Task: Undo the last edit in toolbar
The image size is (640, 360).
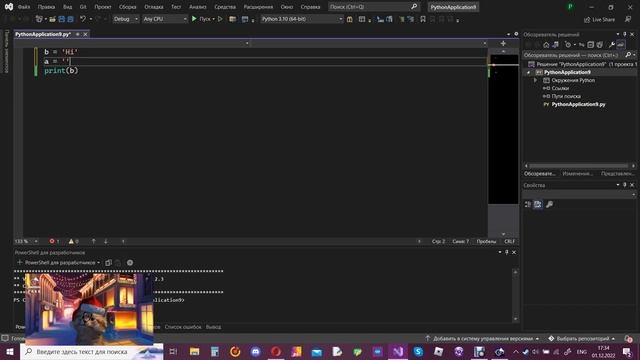Action: pyautogui.click(x=83, y=19)
